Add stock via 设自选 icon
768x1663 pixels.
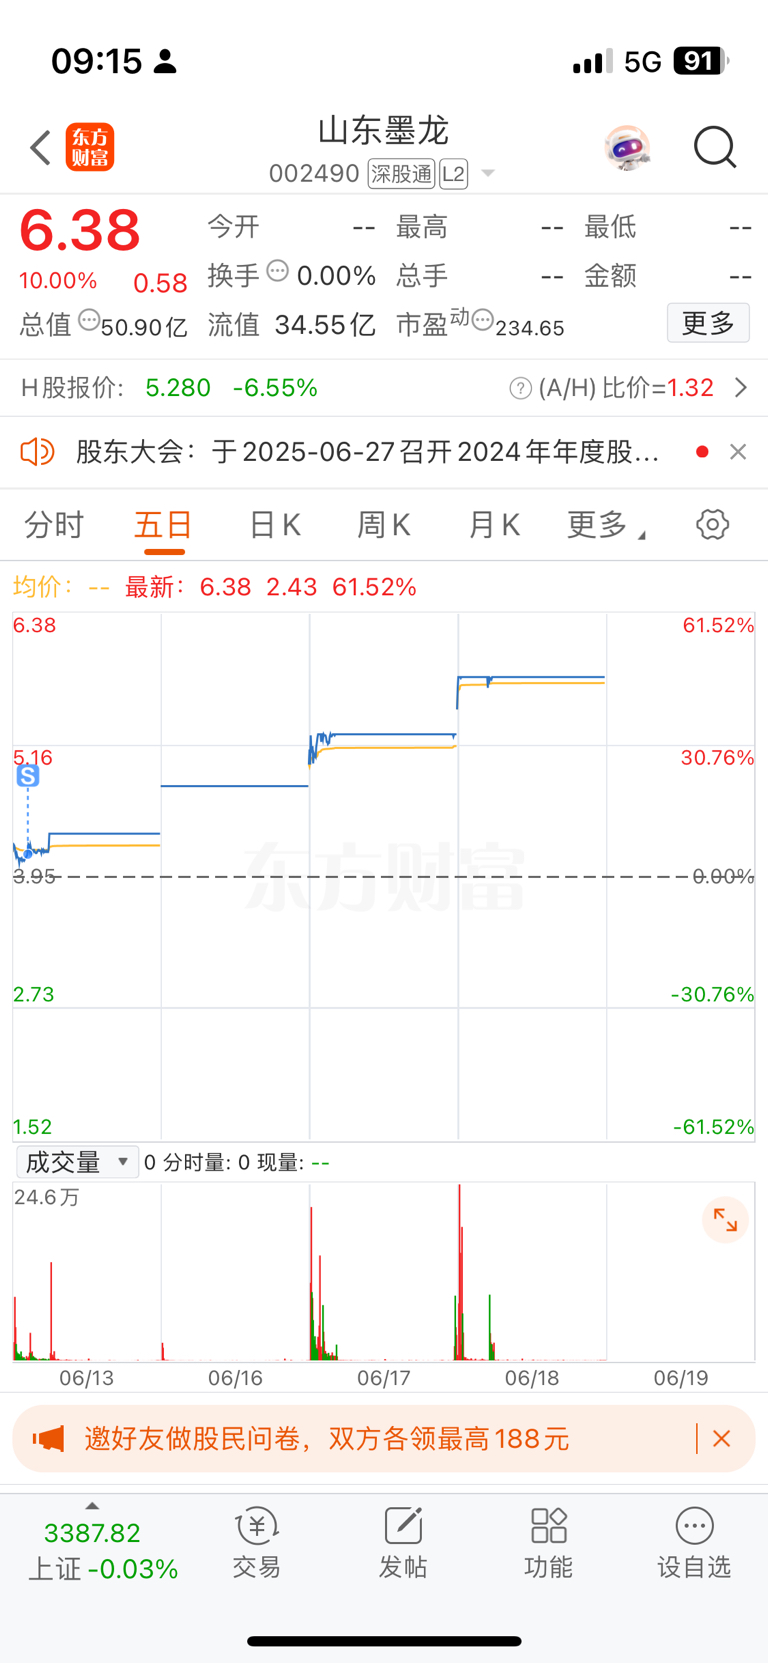[x=694, y=1543]
